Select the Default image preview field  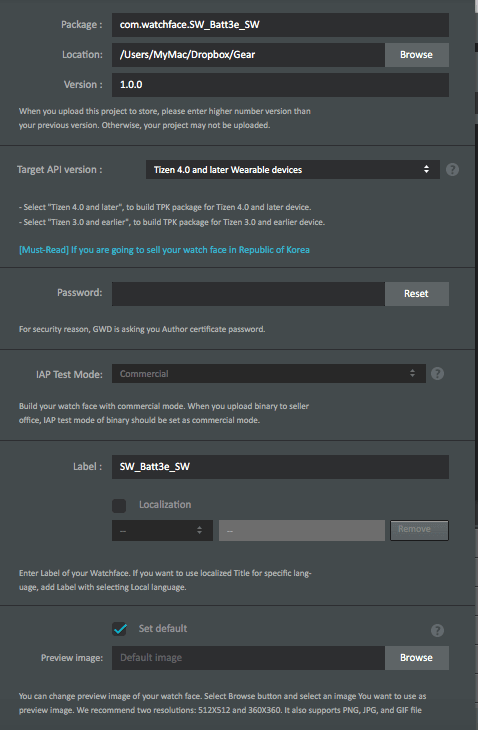(x=248, y=658)
